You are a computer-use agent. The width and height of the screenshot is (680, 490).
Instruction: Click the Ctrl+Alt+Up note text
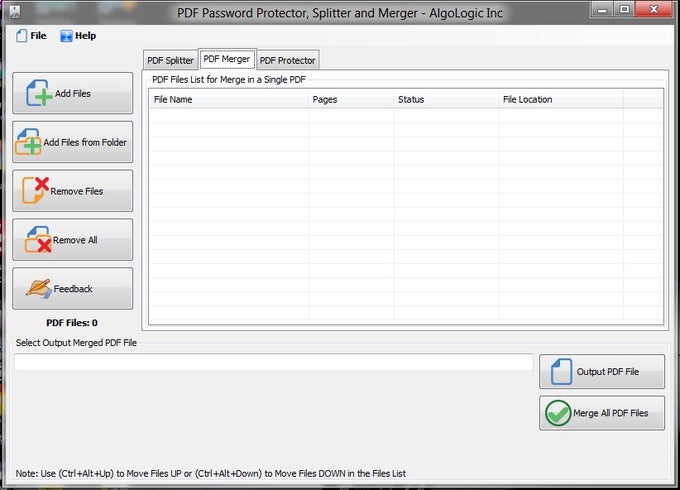tap(211, 474)
